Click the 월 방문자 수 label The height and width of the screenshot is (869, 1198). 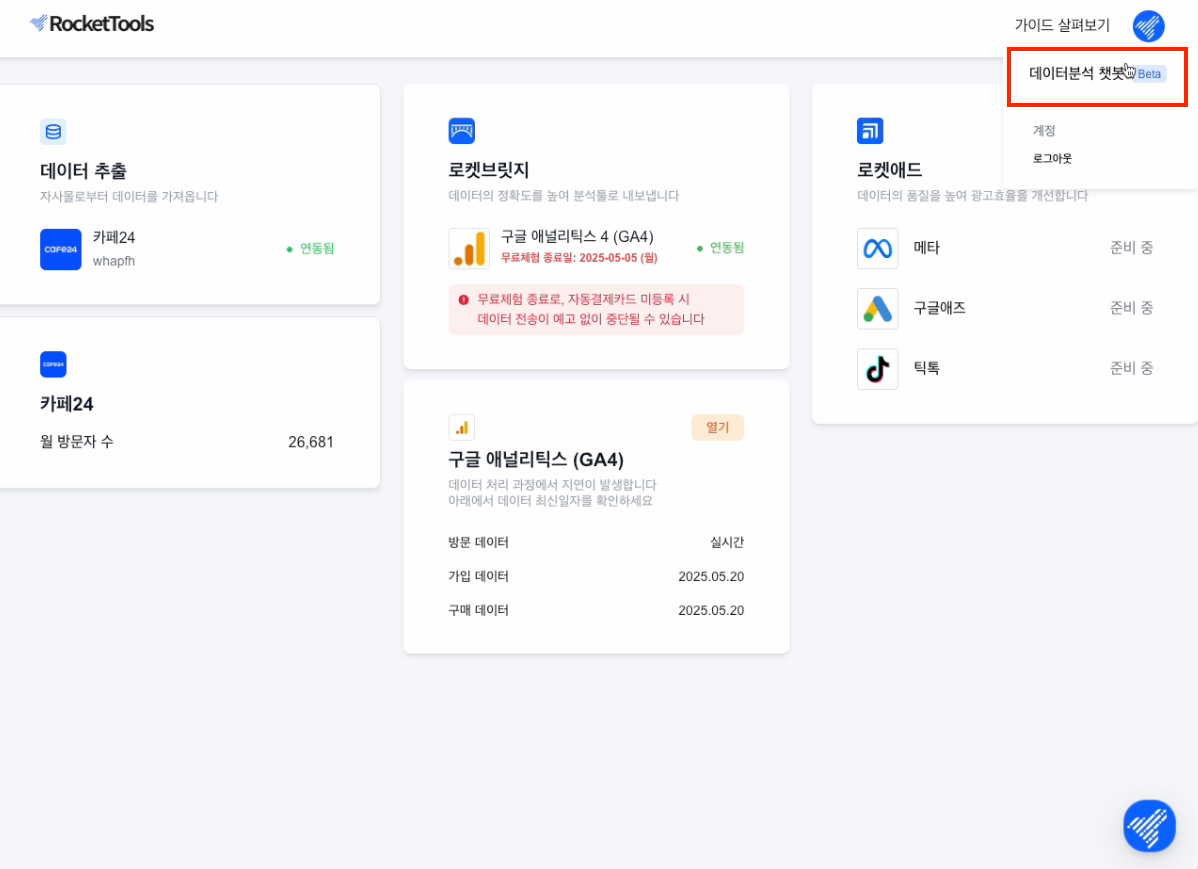click(x=76, y=442)
